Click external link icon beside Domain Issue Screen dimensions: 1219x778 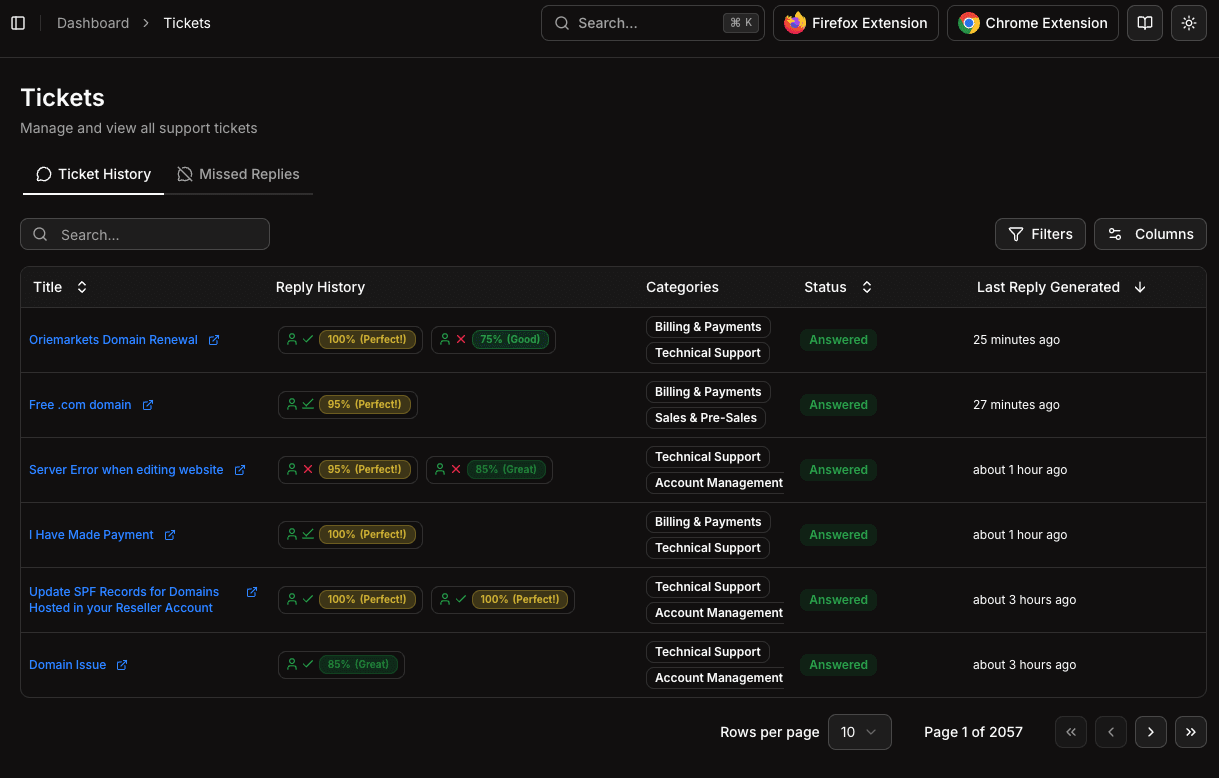click(x=122, y=665)
